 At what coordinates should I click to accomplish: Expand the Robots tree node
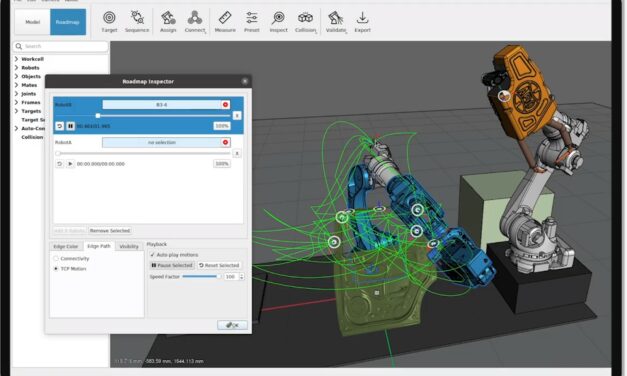16,68
